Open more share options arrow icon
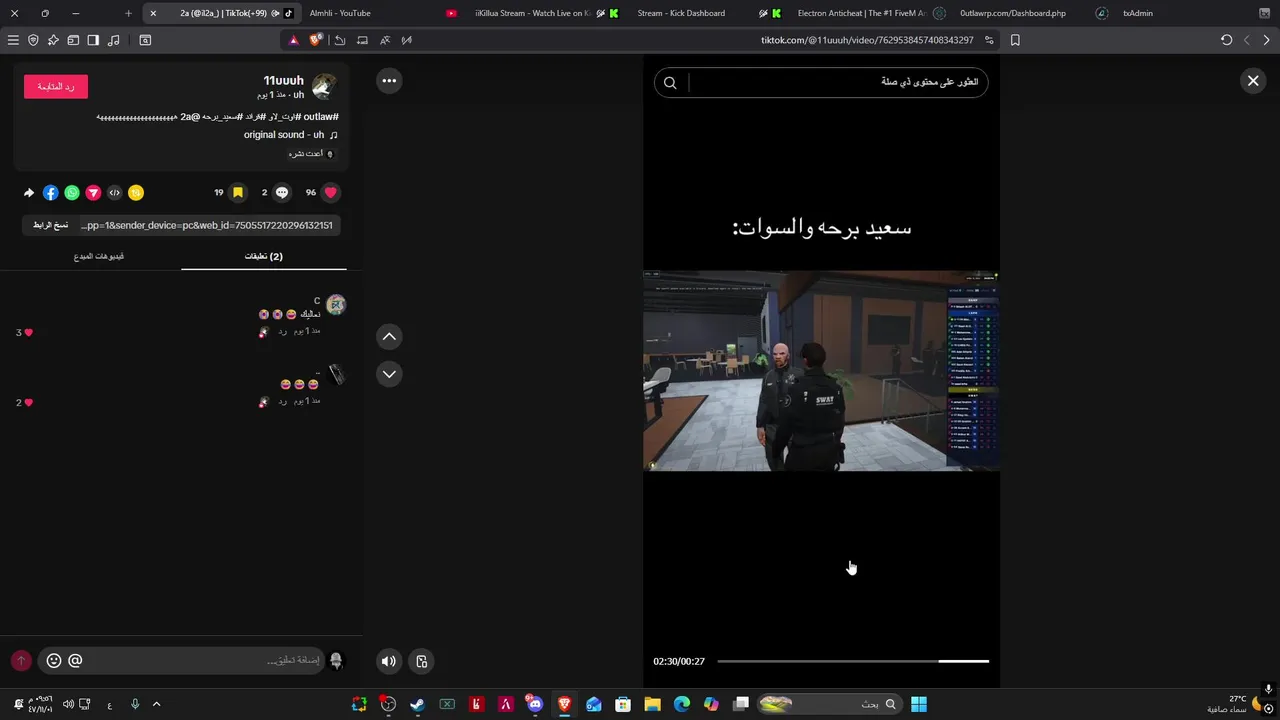The image size is (1280, 720). click(x=29, y=193)
